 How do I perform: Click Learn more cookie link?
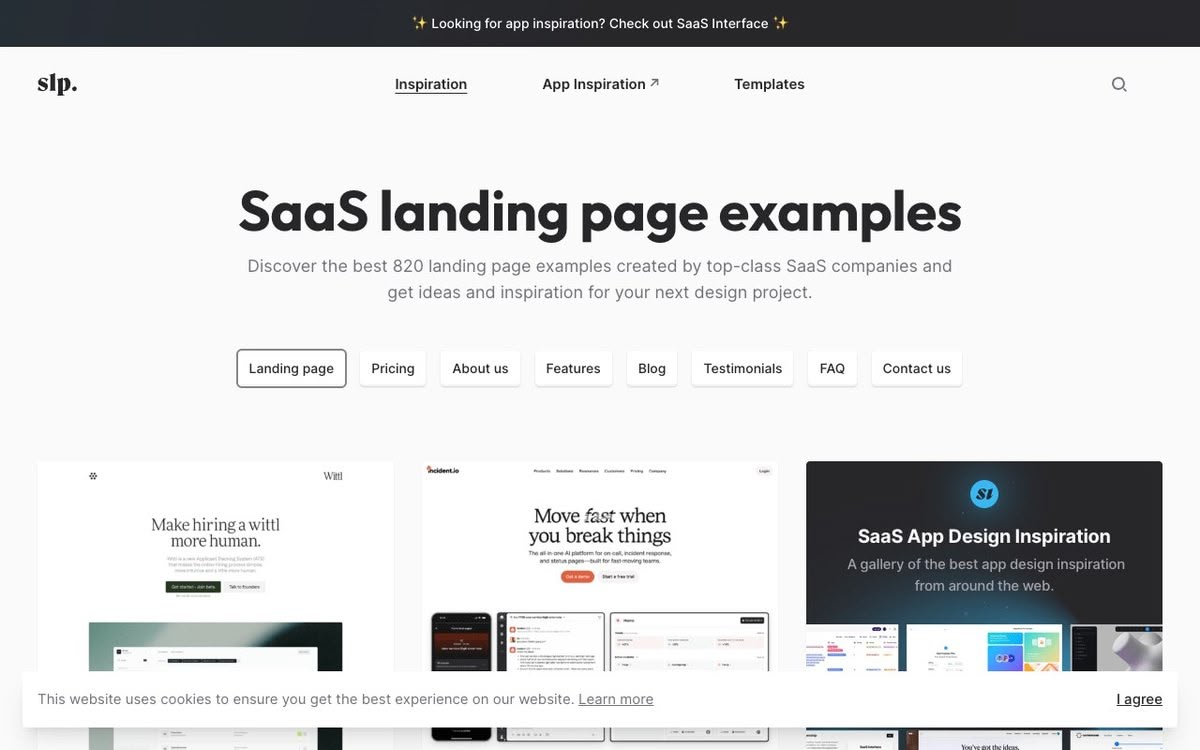[x=616, y=699]
